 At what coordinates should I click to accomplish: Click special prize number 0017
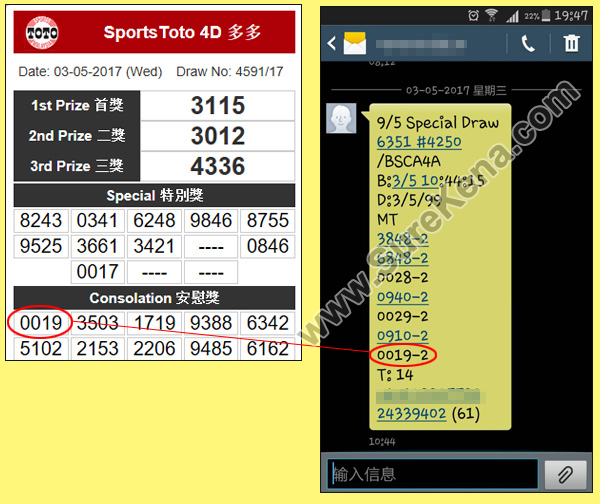(97, 272)
